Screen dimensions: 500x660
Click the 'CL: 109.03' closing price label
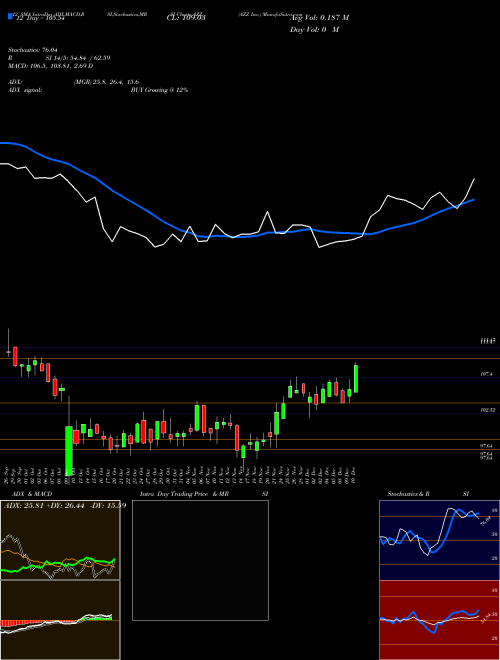tap(186, 17)
